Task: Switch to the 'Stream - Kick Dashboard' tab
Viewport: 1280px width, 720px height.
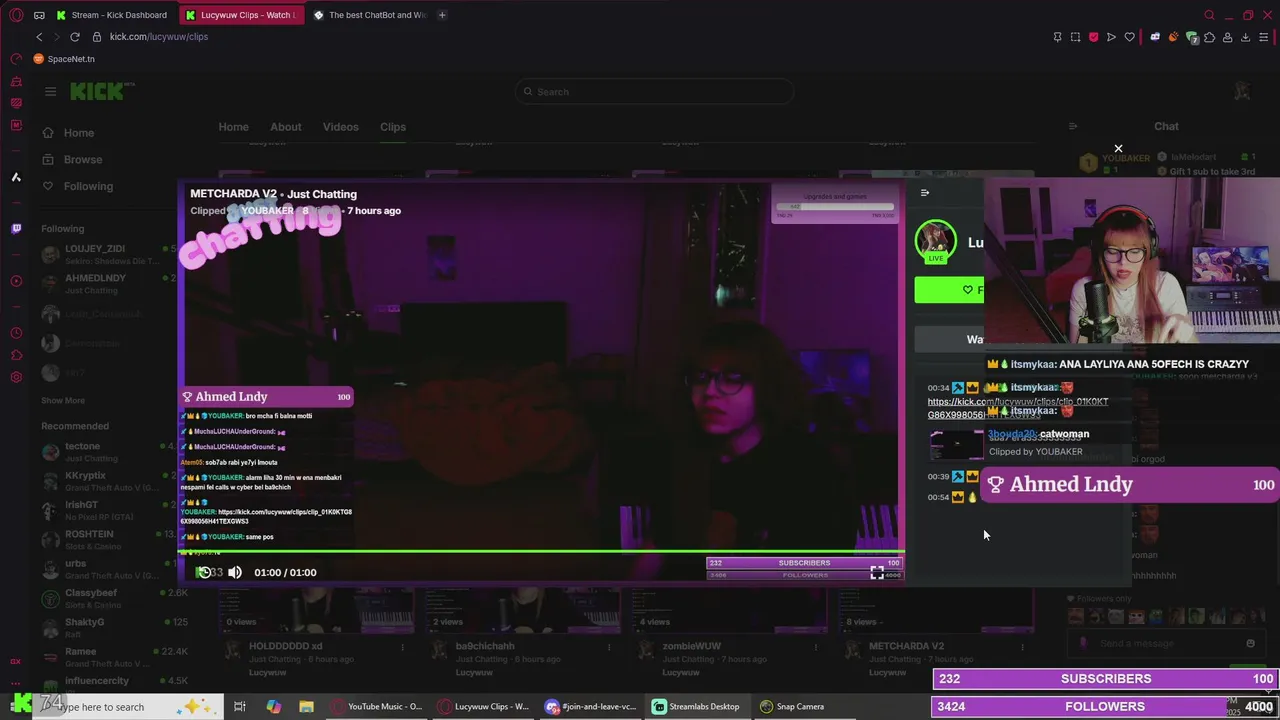Action: coord(112,15)
